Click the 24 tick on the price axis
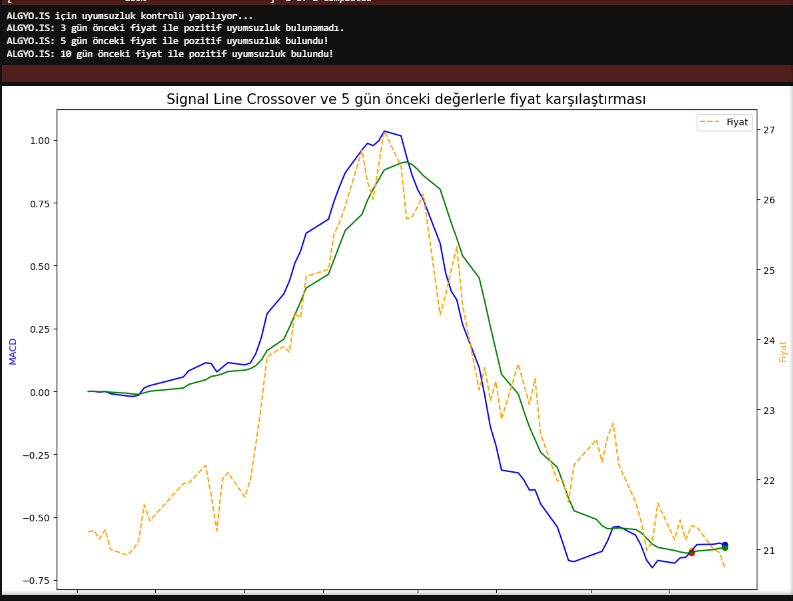This screenshot has height=601, width=793. (769, 340)
